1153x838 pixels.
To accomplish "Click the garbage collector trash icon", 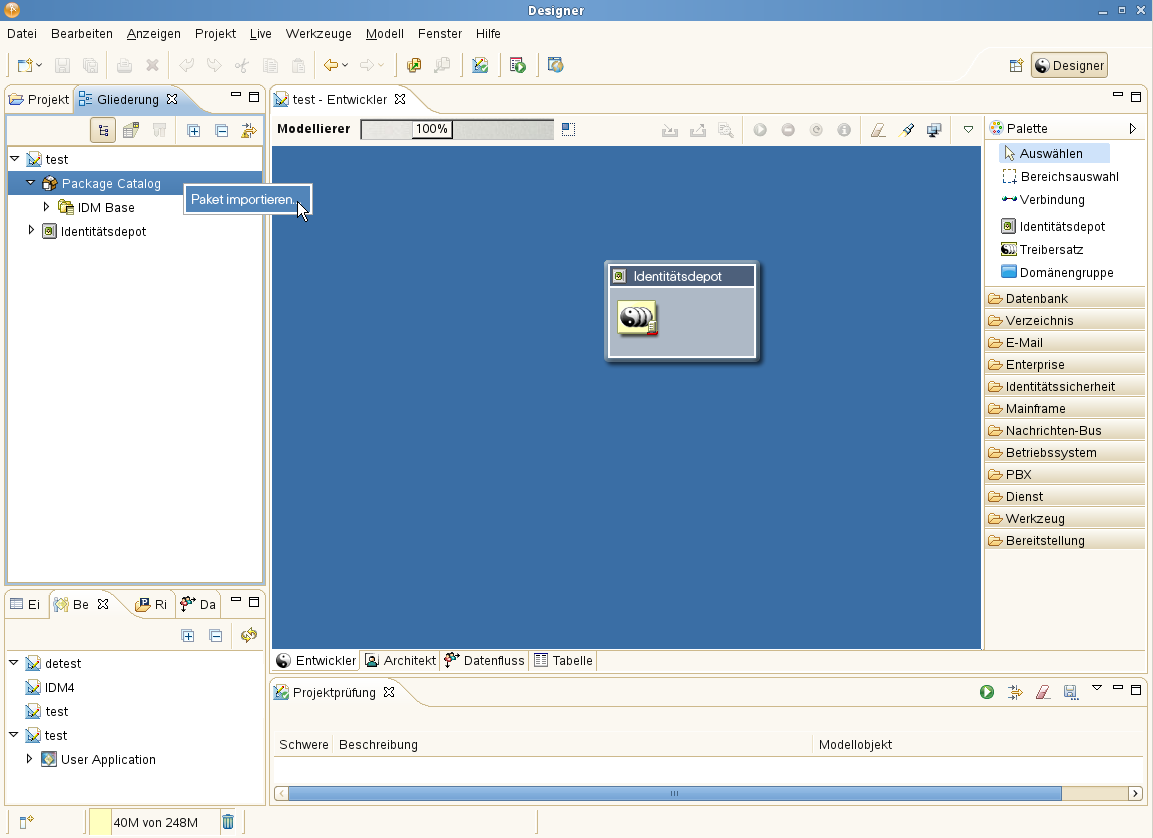I will pos(228,822).
